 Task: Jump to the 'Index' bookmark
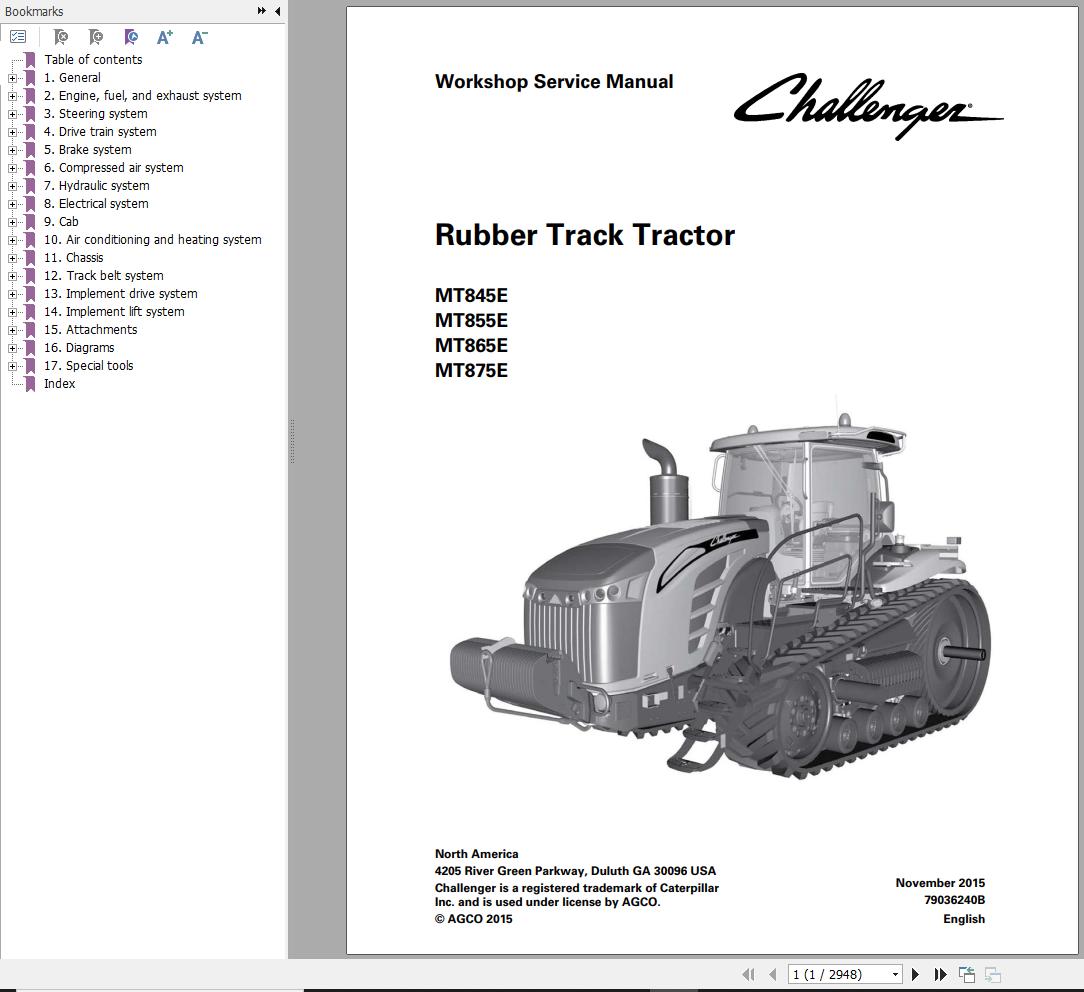point(59,384)
